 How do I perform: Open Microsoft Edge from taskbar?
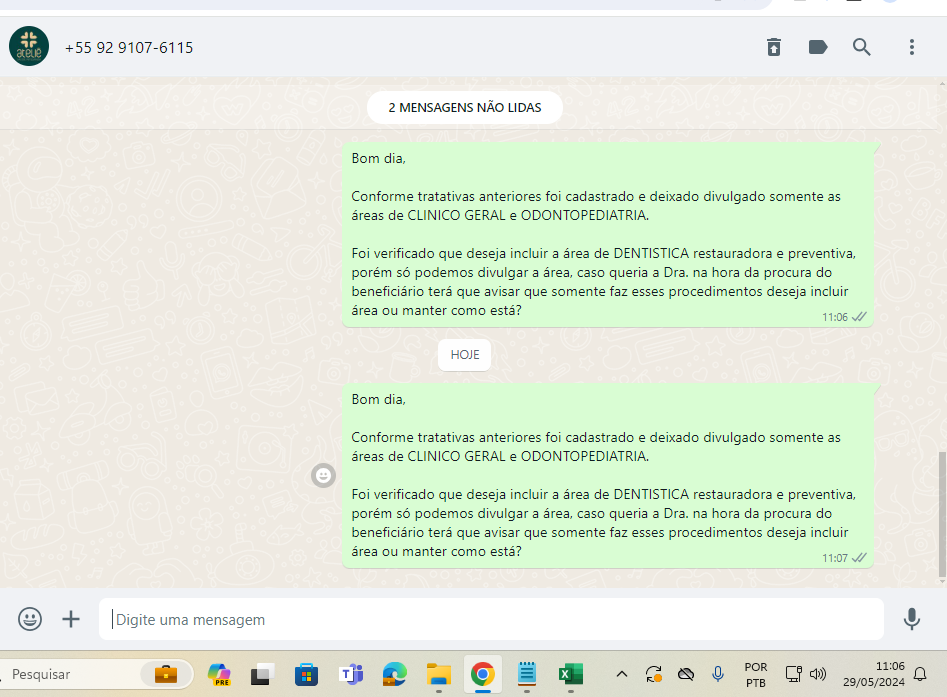394,674
